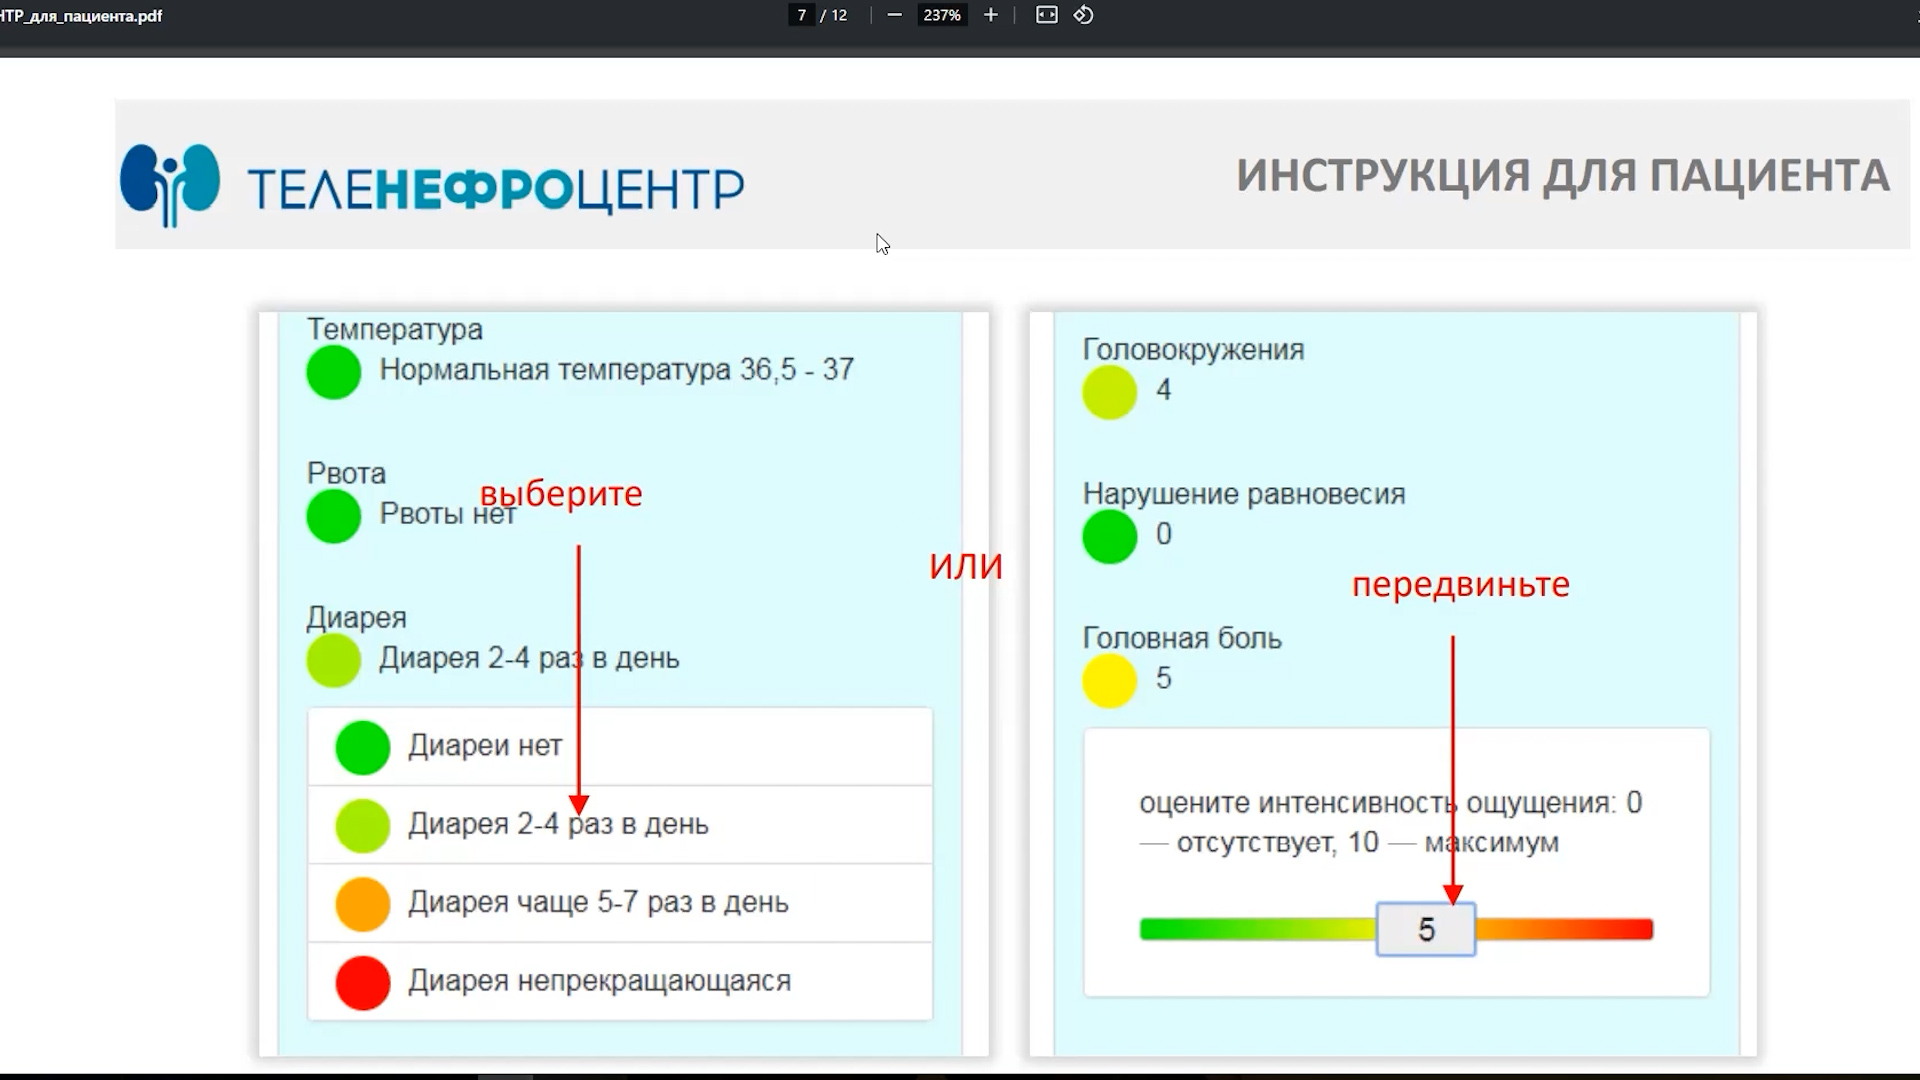The height and width of the screenshot is (1080, 1920).
Task: Expand the Нарушение равновесия value 0
Action: click(1163, 535)
